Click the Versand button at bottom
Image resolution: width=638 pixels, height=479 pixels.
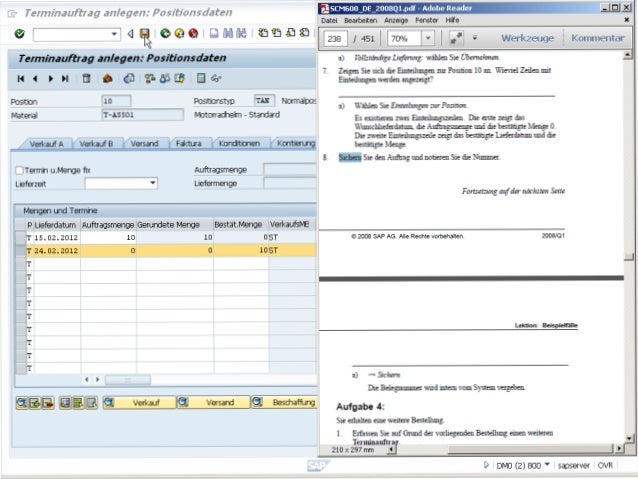tap(213, 402)
